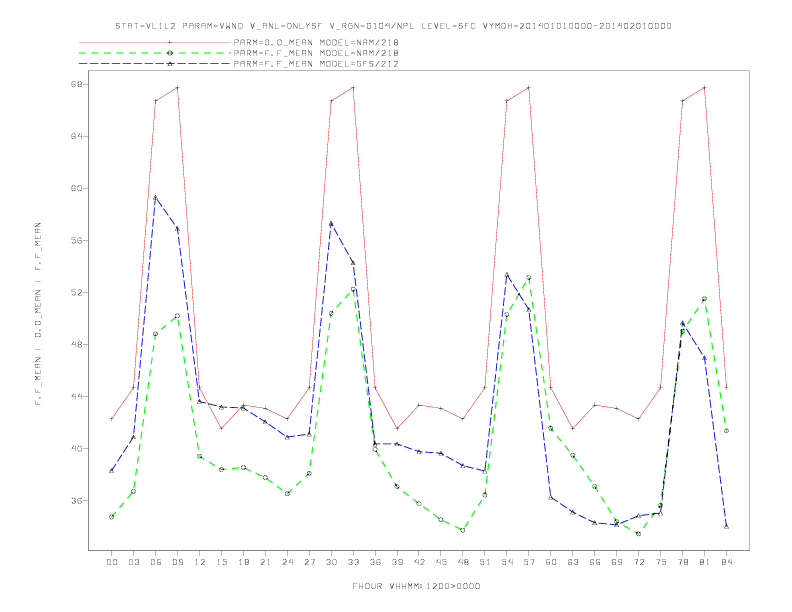792x612 pixels.
Task: Click x-axis tick label 06
Action: (x=156, y=562)
